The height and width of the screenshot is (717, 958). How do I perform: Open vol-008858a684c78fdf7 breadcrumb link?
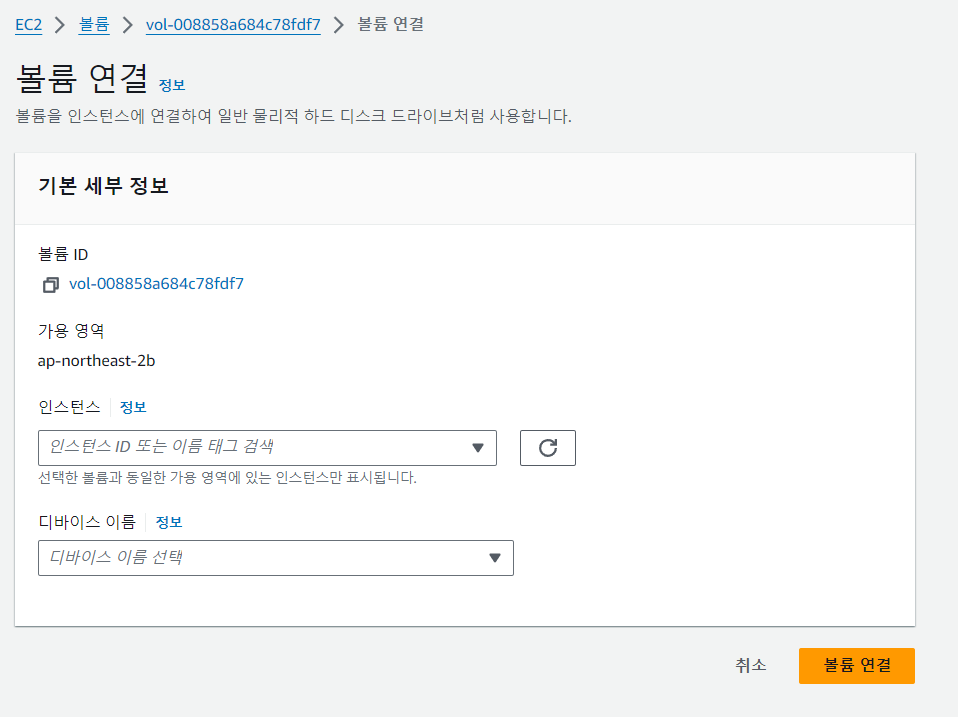pyautogui.click(x=233, y=24)
